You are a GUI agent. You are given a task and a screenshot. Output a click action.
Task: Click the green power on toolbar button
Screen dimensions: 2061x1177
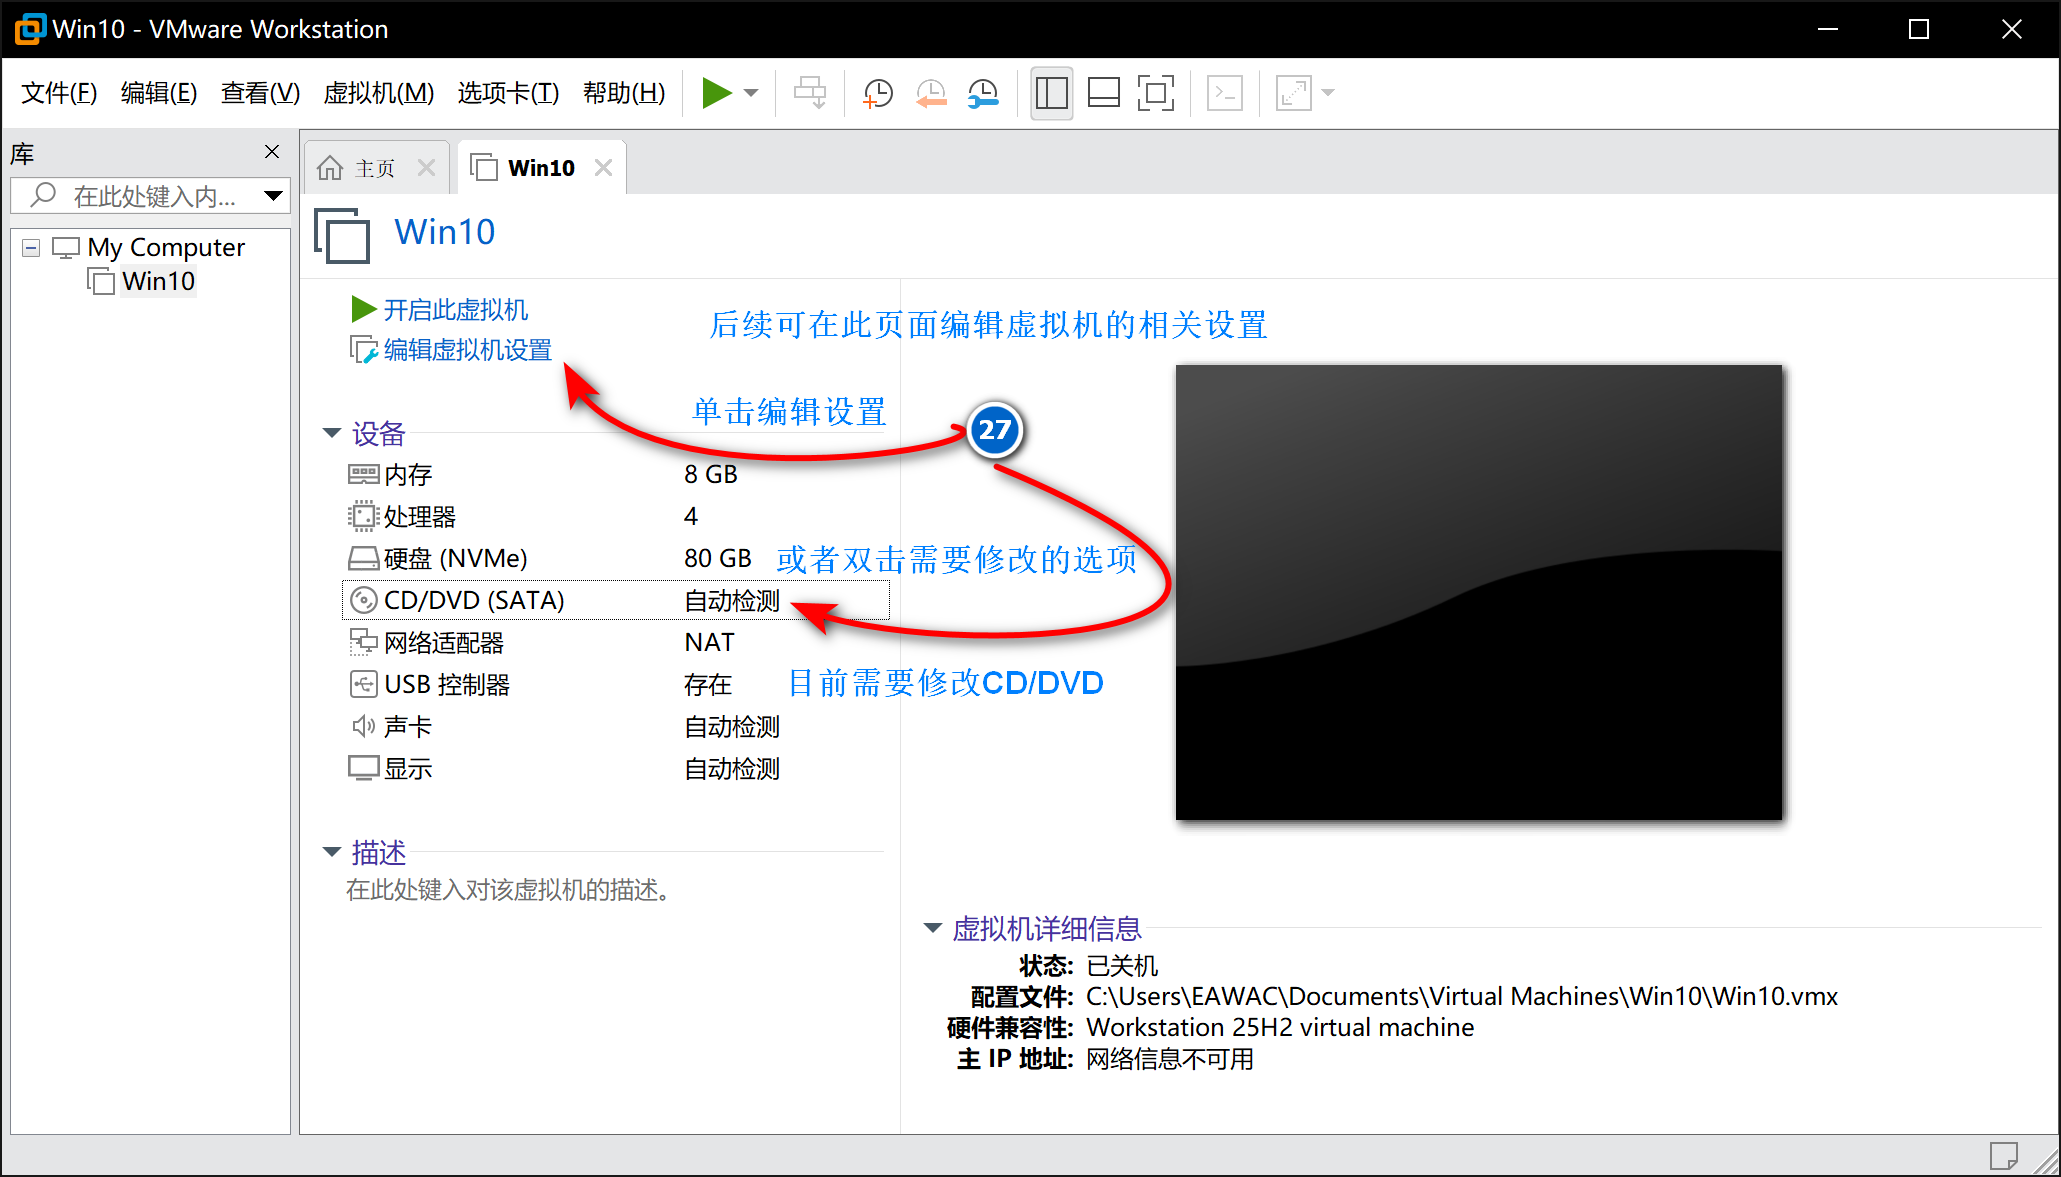716,93
